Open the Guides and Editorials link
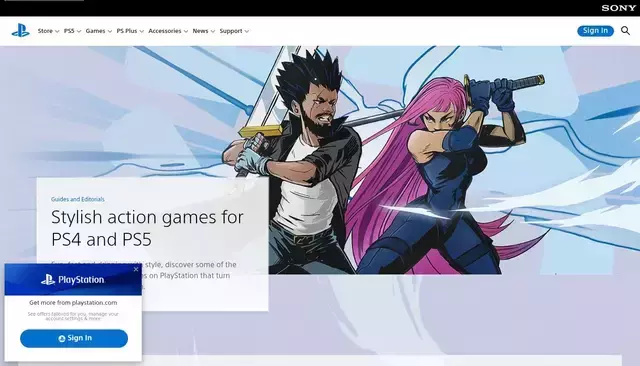 pyautogui.click(x=78, y=199)
